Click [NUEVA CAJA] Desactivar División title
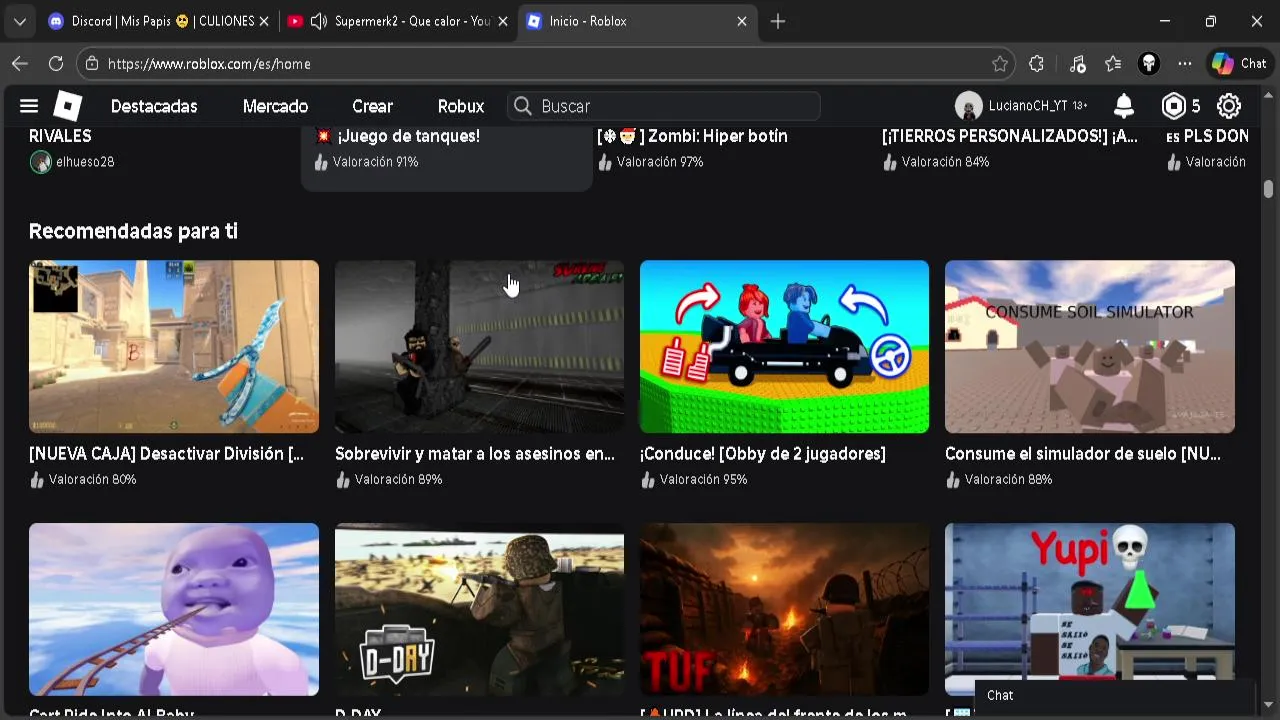This screenshot has height=720, width=1280. [x=166, y=454]
